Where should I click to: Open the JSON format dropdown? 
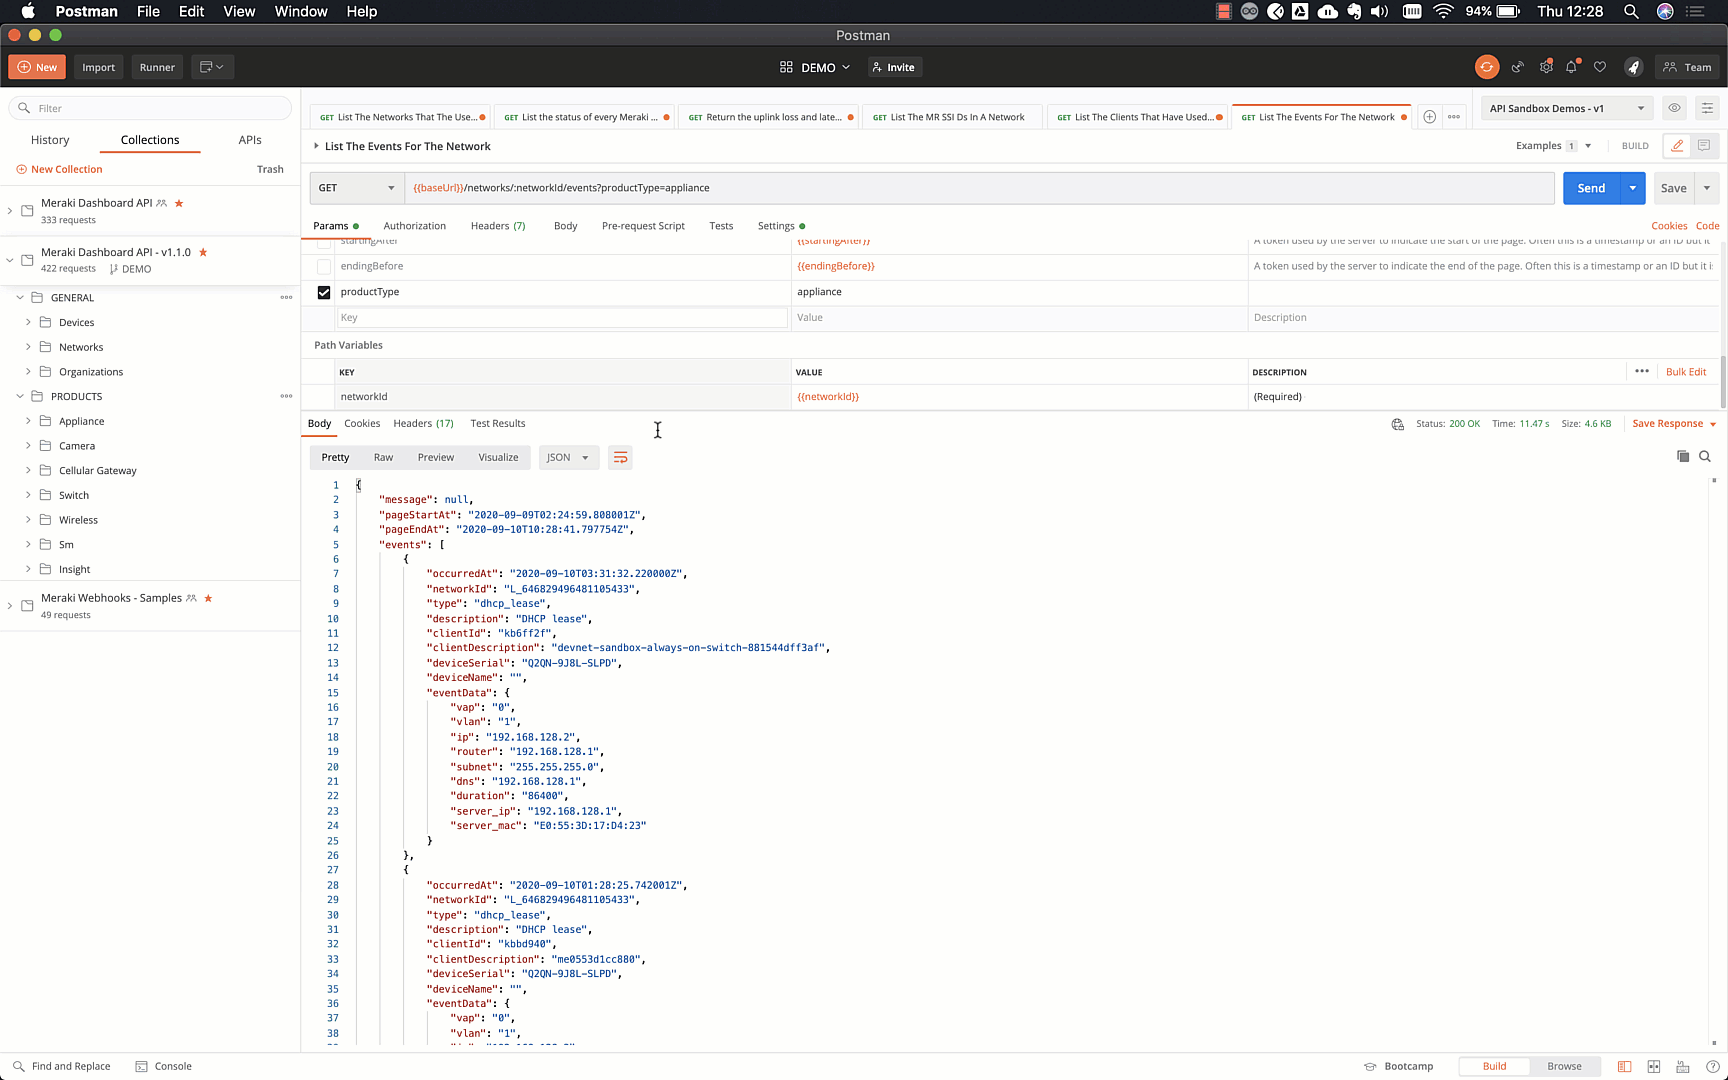click(568, 457)
